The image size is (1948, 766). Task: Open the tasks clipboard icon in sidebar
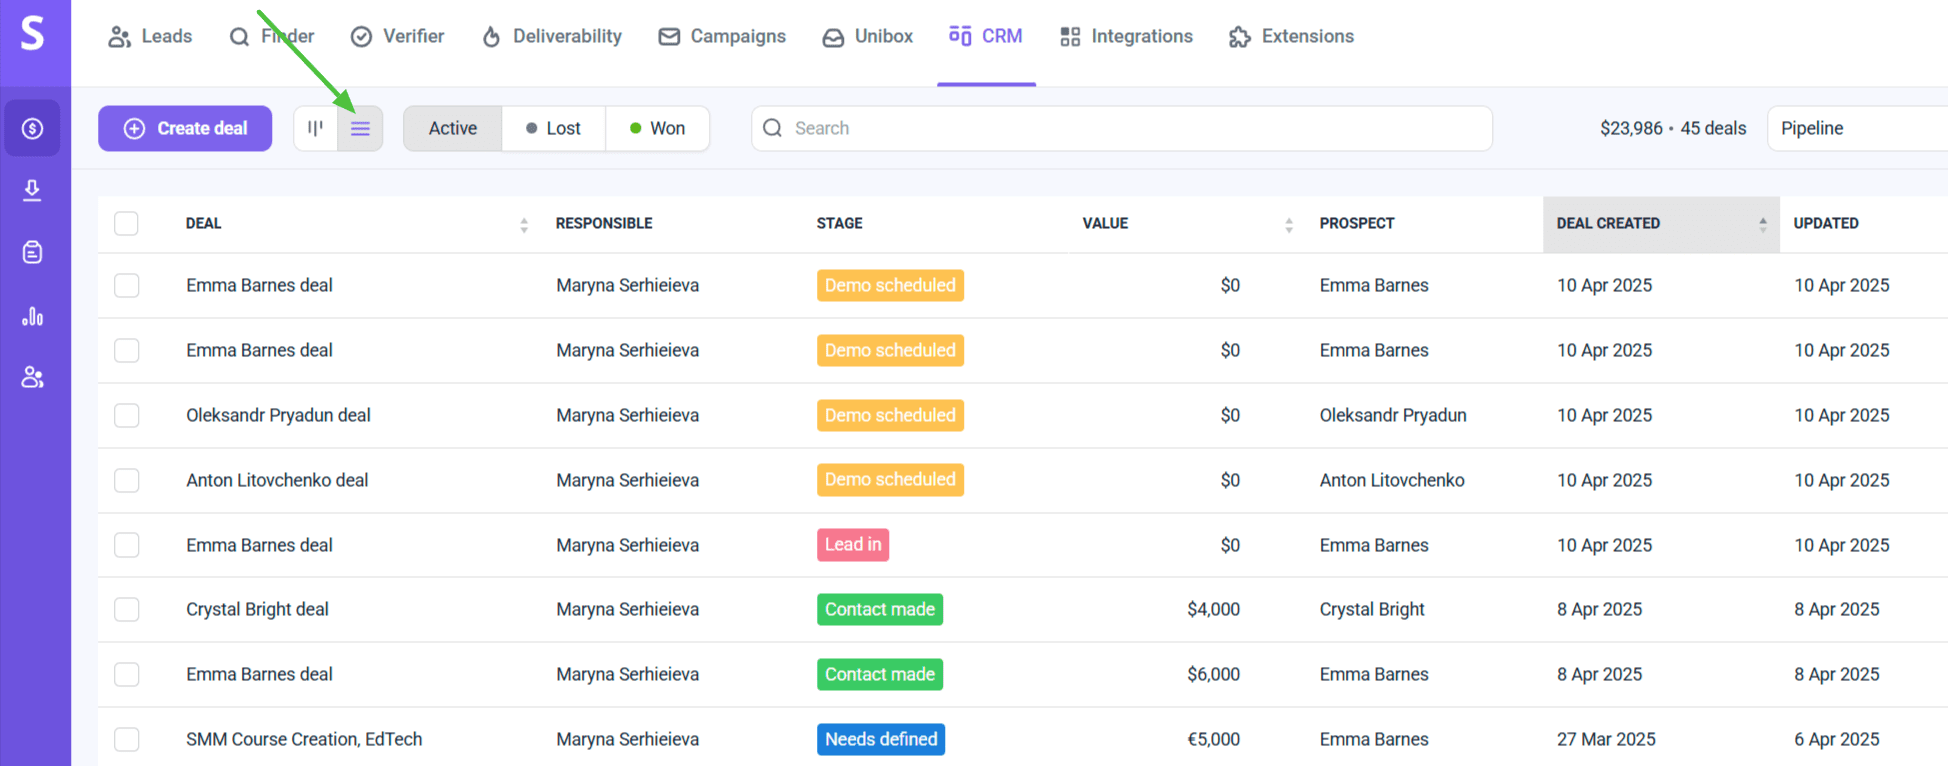[x=33, y=252]
